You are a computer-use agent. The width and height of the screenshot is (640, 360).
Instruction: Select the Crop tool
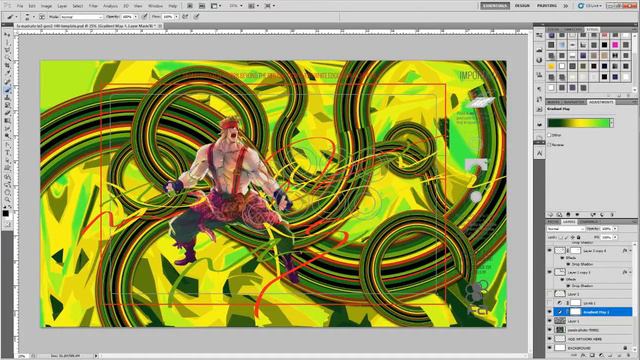point(7,66)
